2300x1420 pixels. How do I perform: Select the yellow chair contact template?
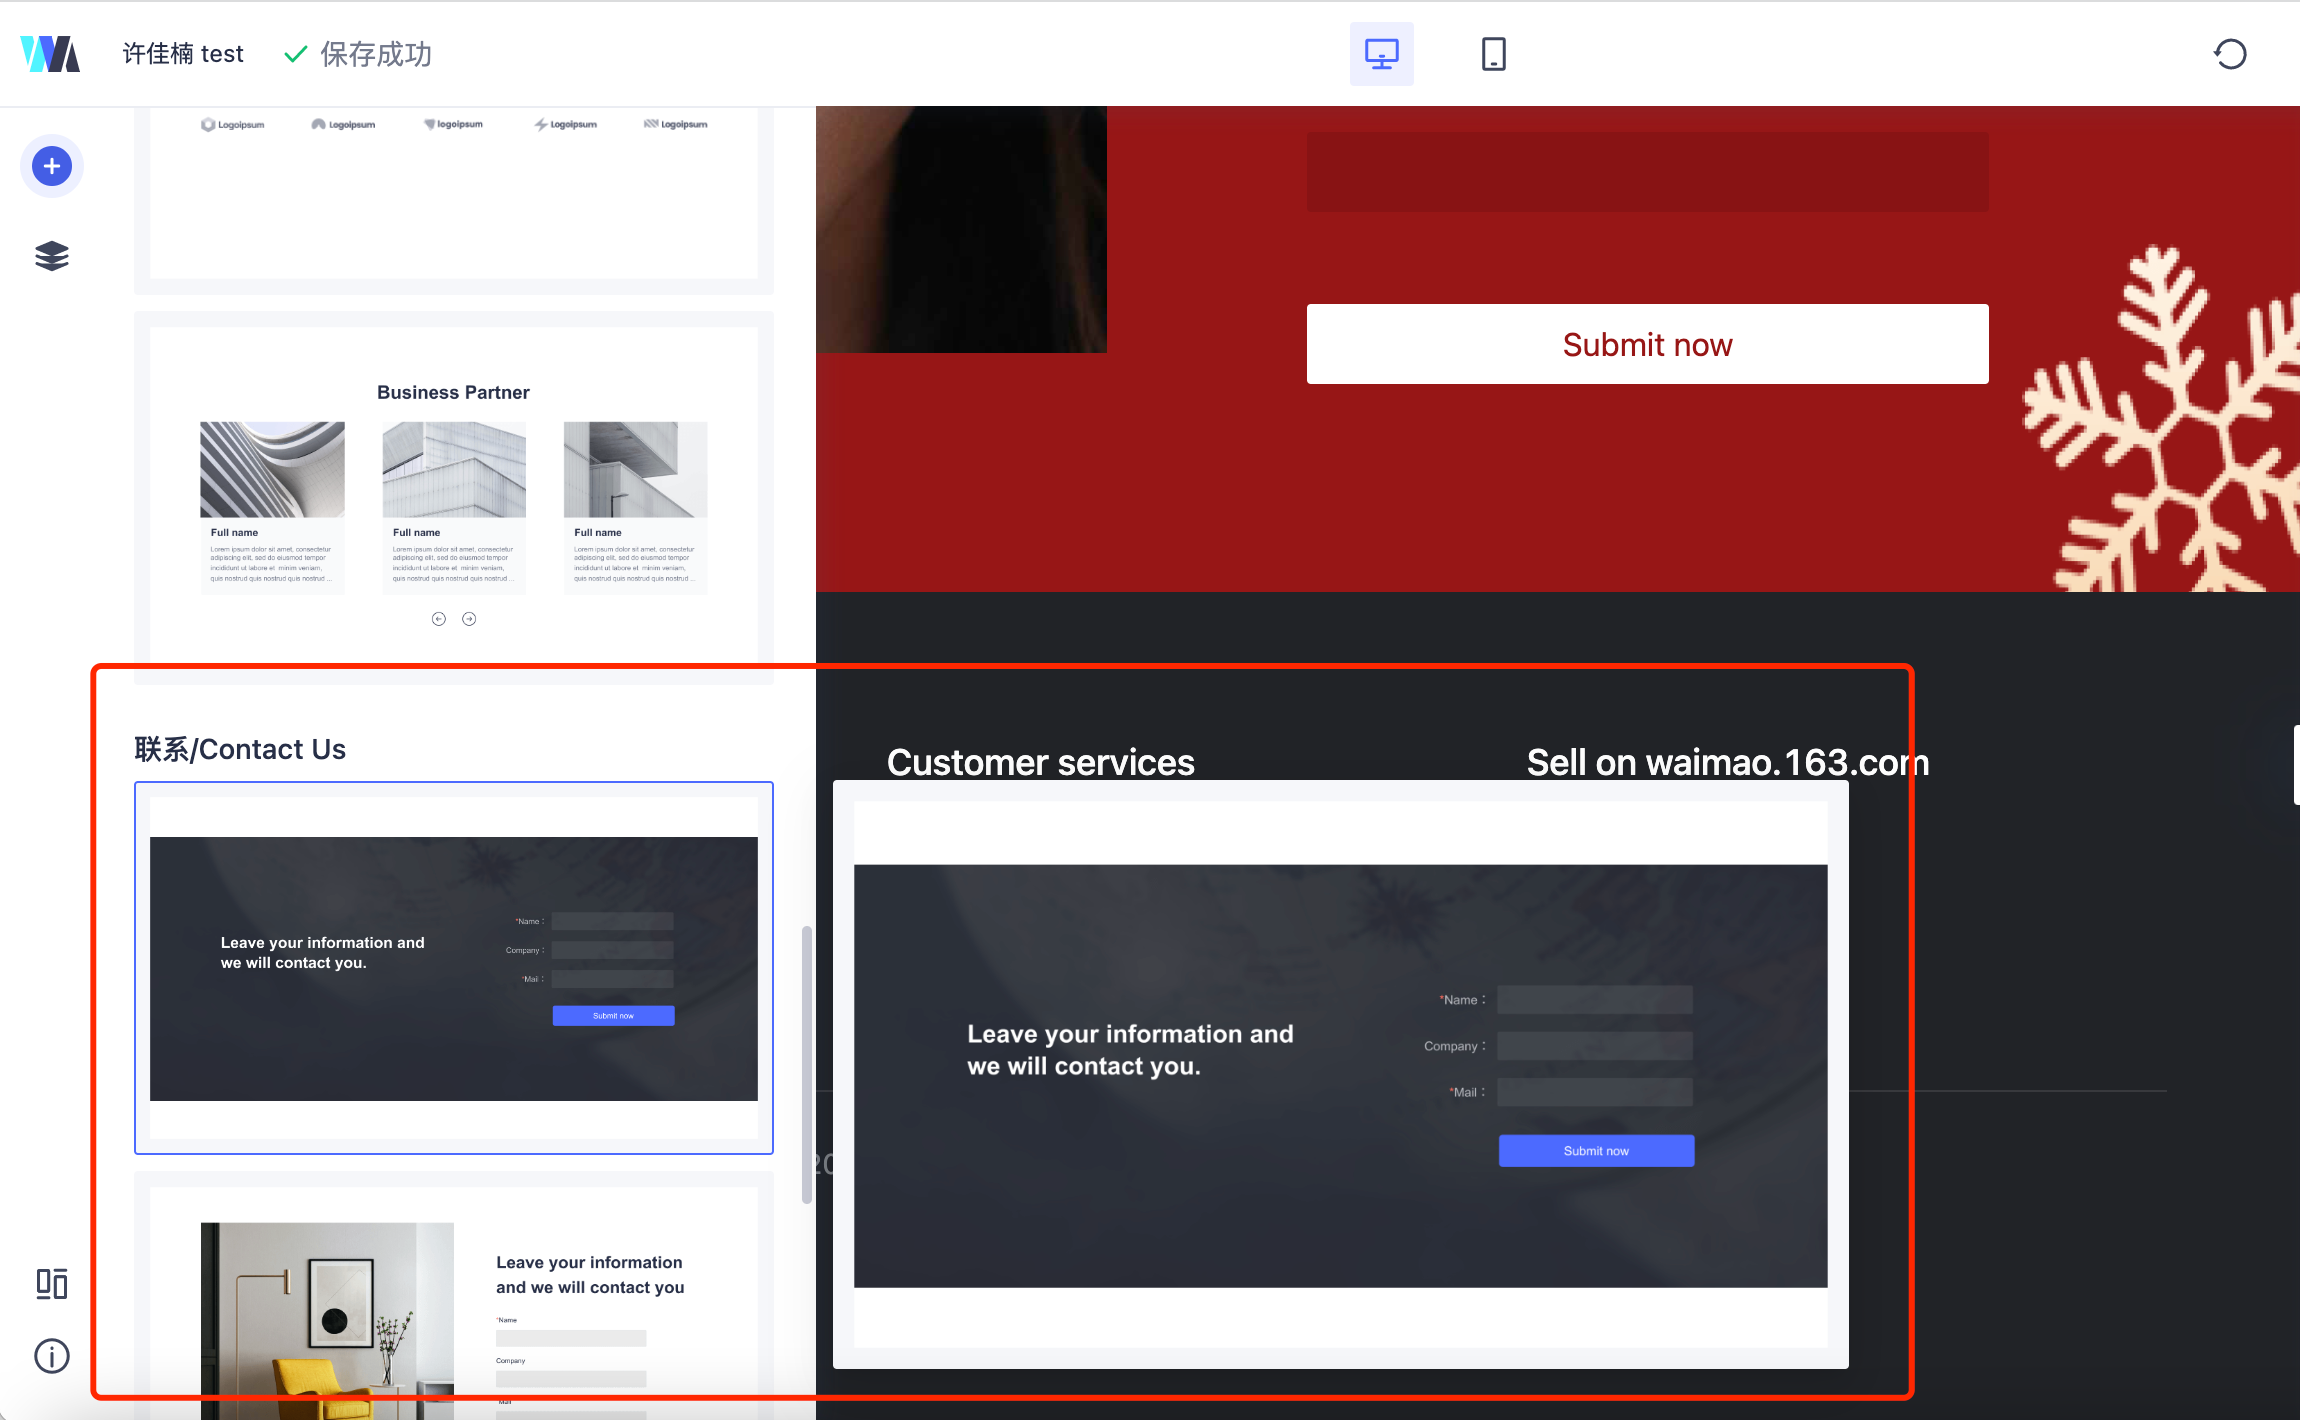454,1300
